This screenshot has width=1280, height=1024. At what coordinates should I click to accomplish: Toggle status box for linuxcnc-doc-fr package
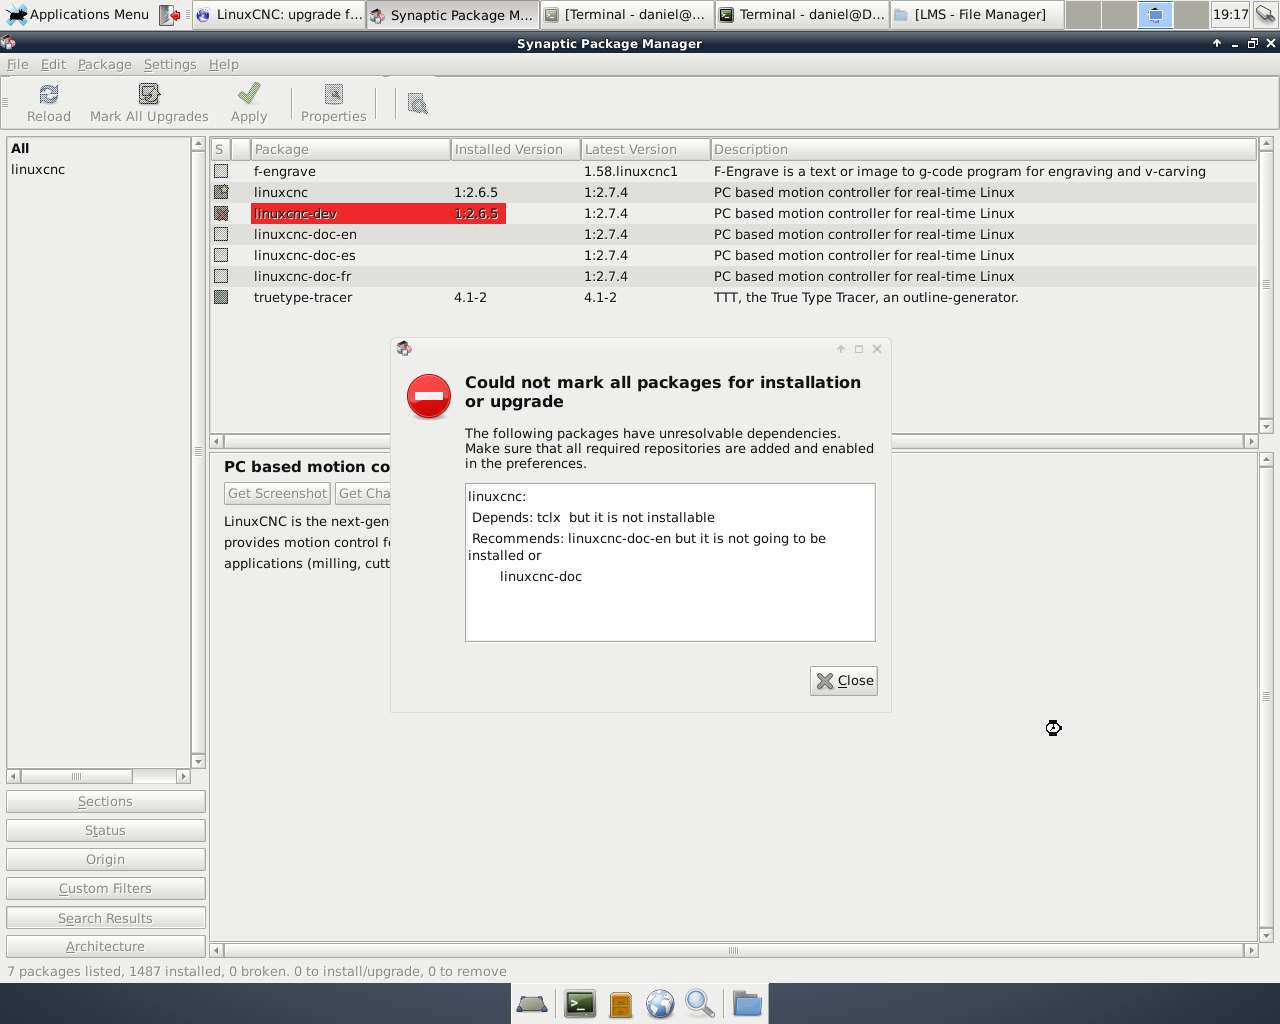pos(221,276)
